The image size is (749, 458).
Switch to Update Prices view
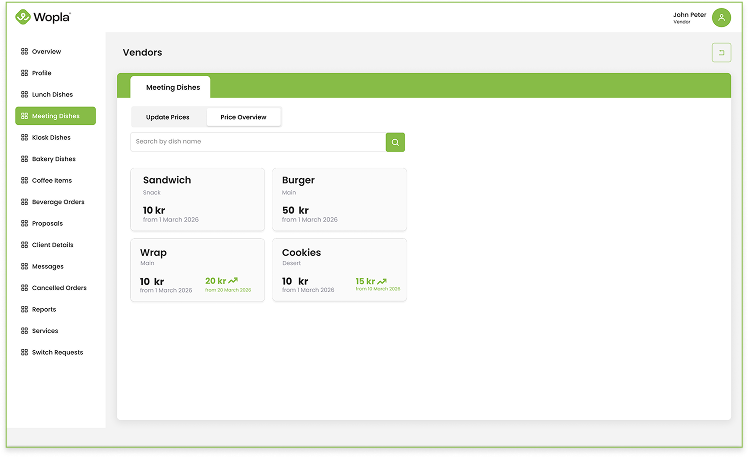(x=168, y=117)
